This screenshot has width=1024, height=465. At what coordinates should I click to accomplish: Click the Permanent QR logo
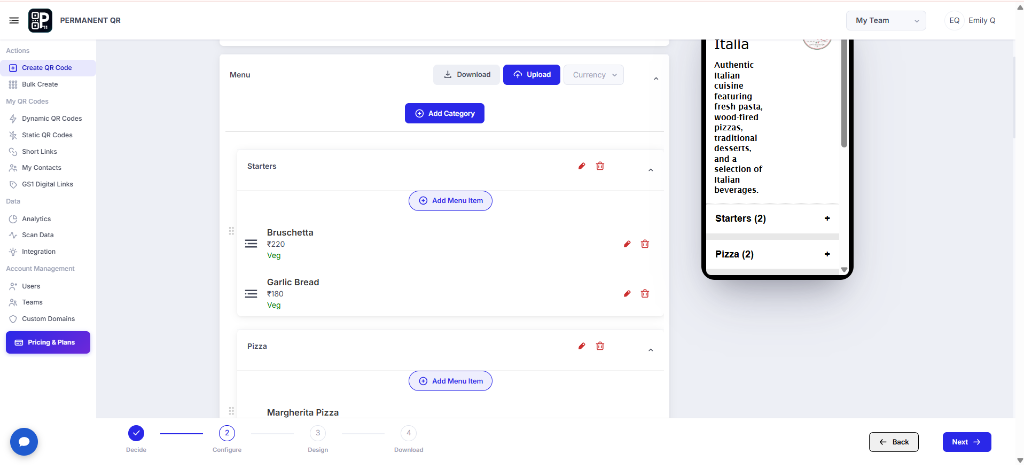(x=40, y=20)
